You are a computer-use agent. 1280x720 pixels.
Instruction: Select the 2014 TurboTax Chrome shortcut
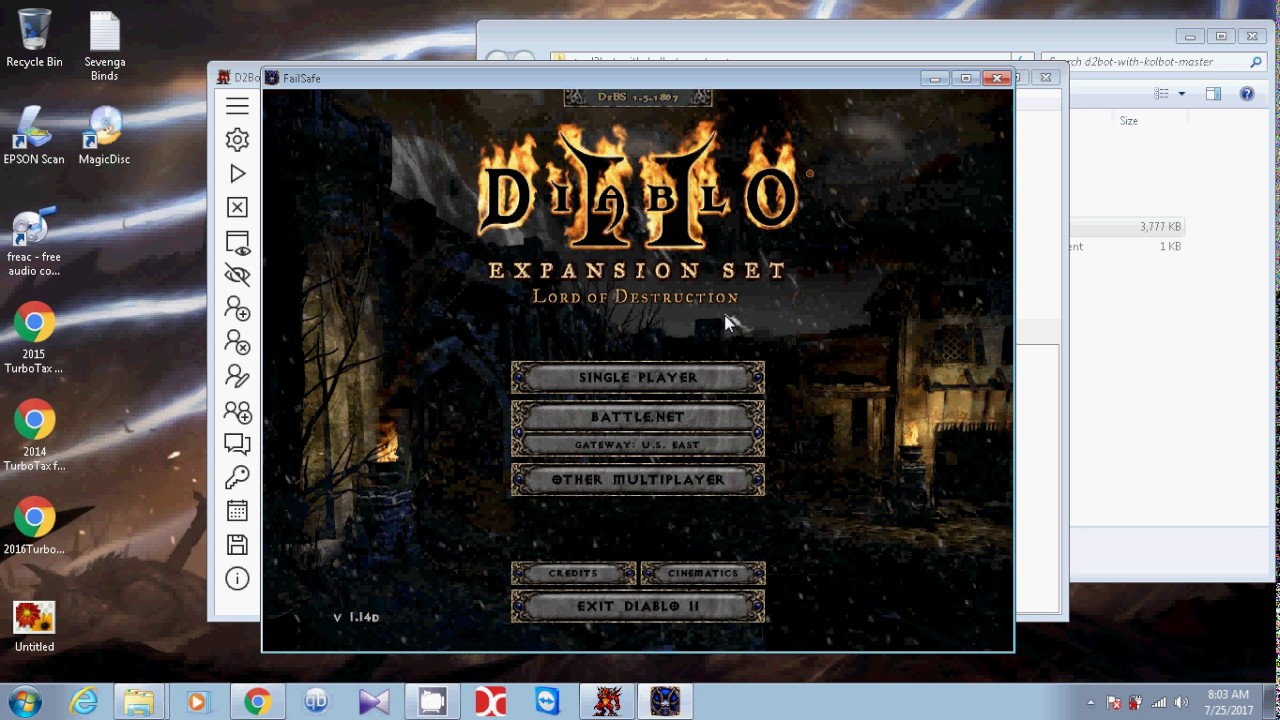click(34, 436)
